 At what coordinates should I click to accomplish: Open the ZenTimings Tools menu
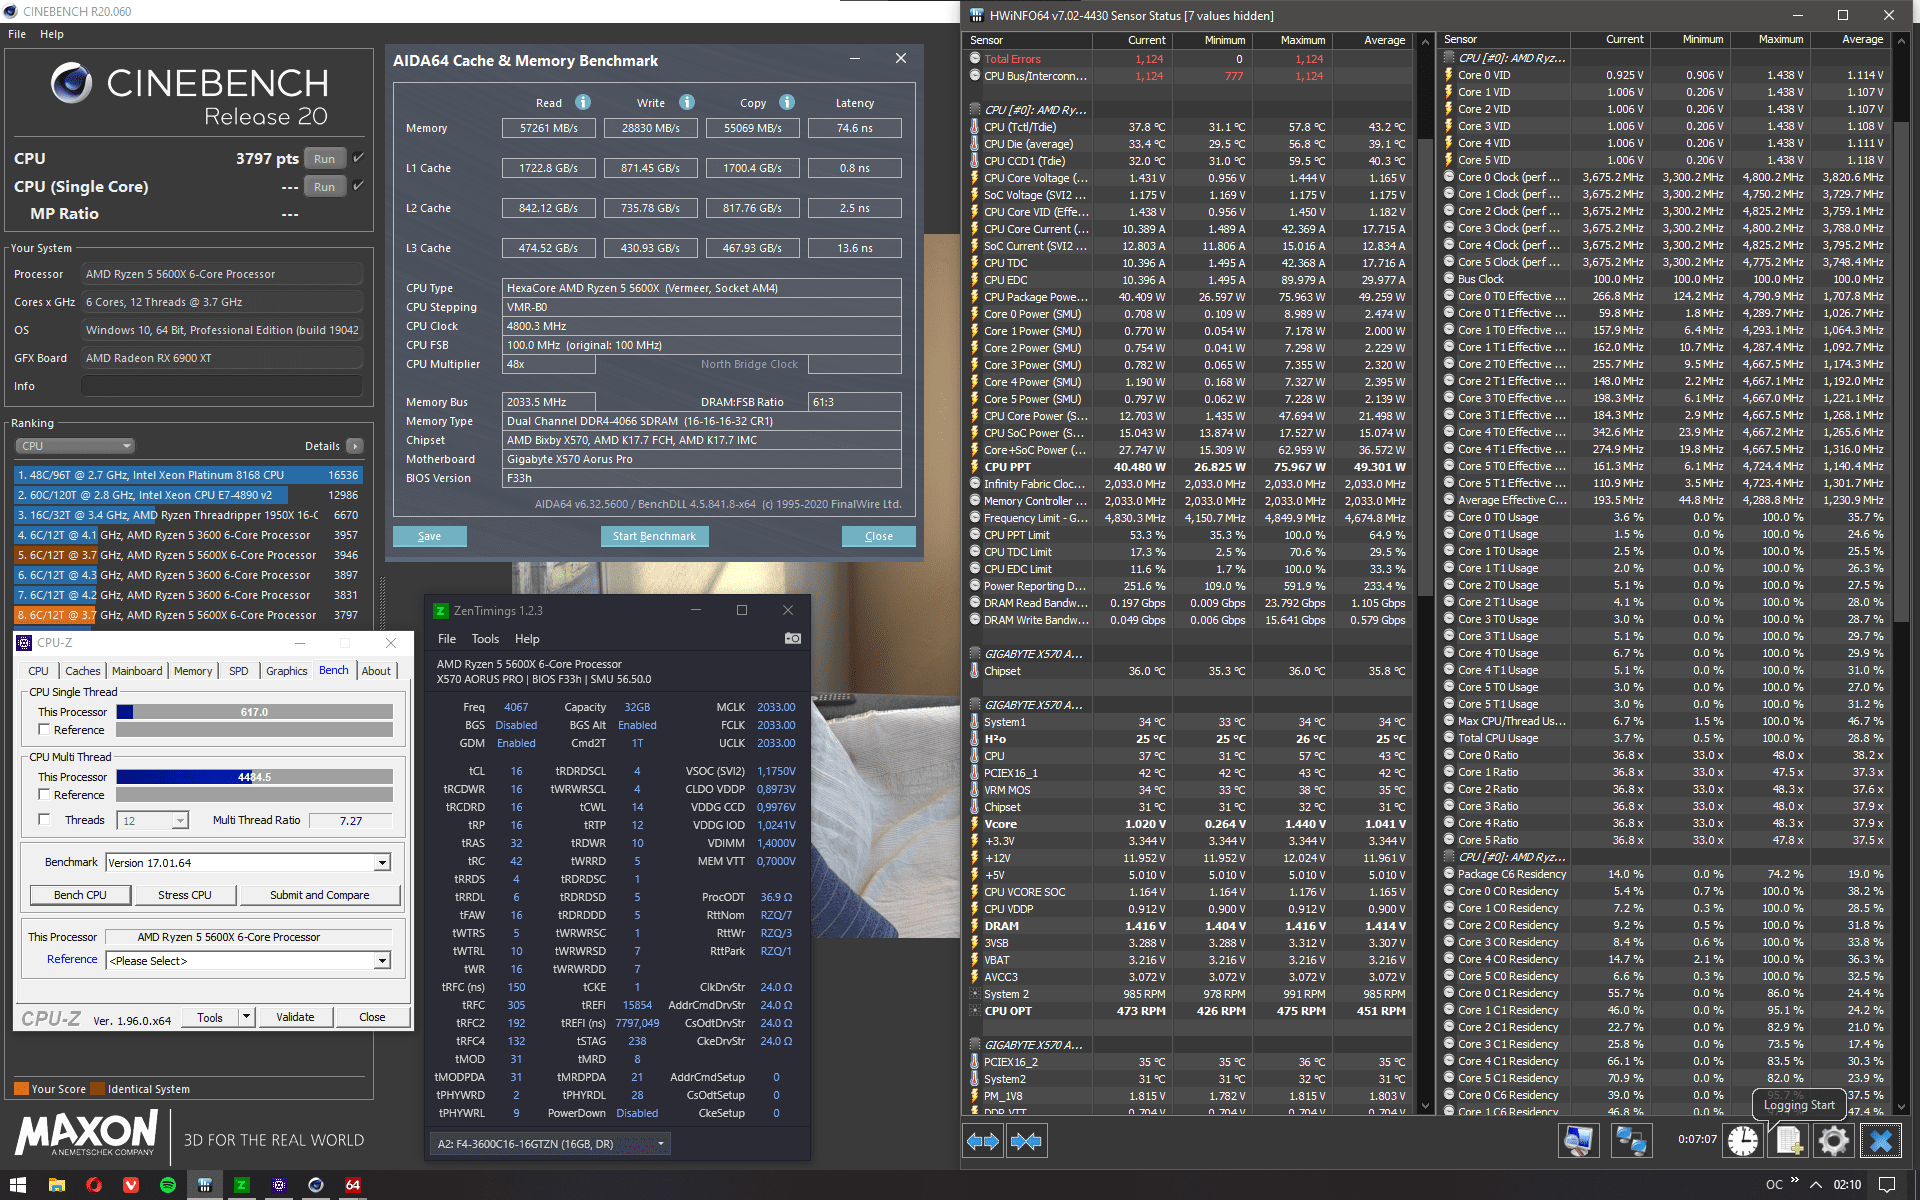coord(485,639)
